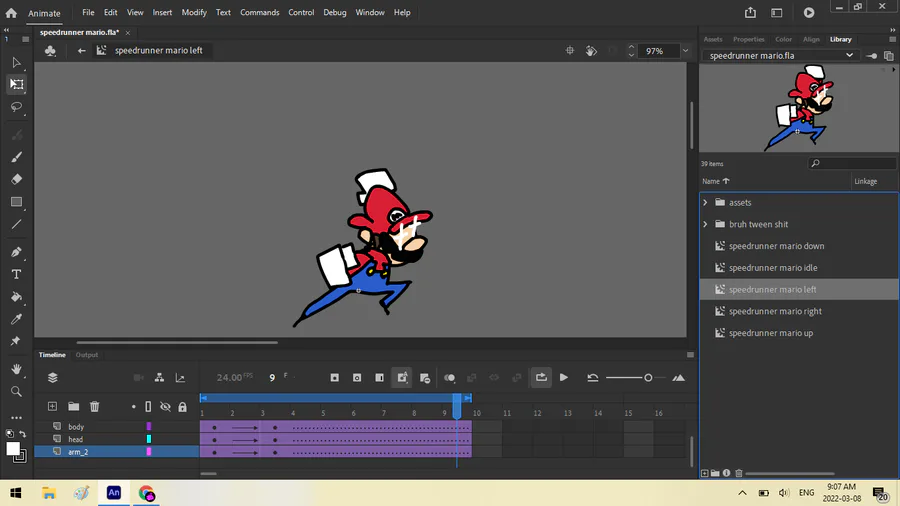Select the Asset Warp pin tool
Screen dimensions: 900x506
pyautogui.click(x=16, y=341)
